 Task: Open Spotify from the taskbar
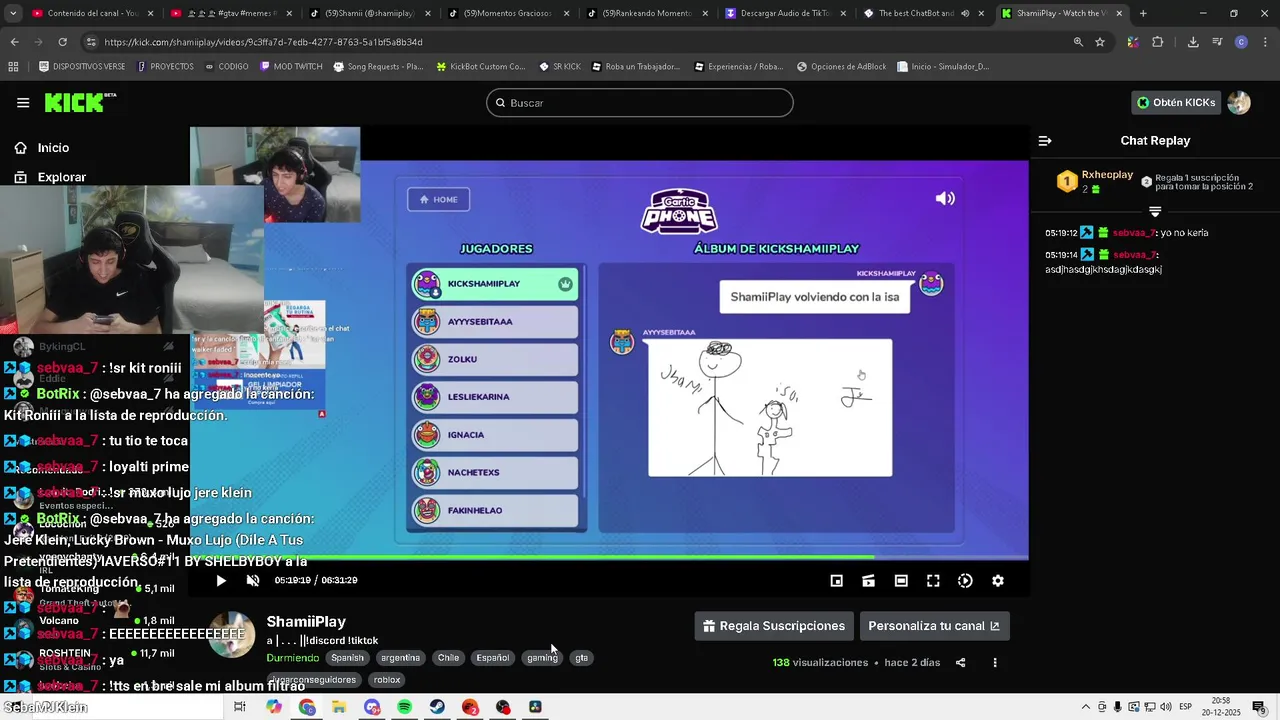click(405, 707)
